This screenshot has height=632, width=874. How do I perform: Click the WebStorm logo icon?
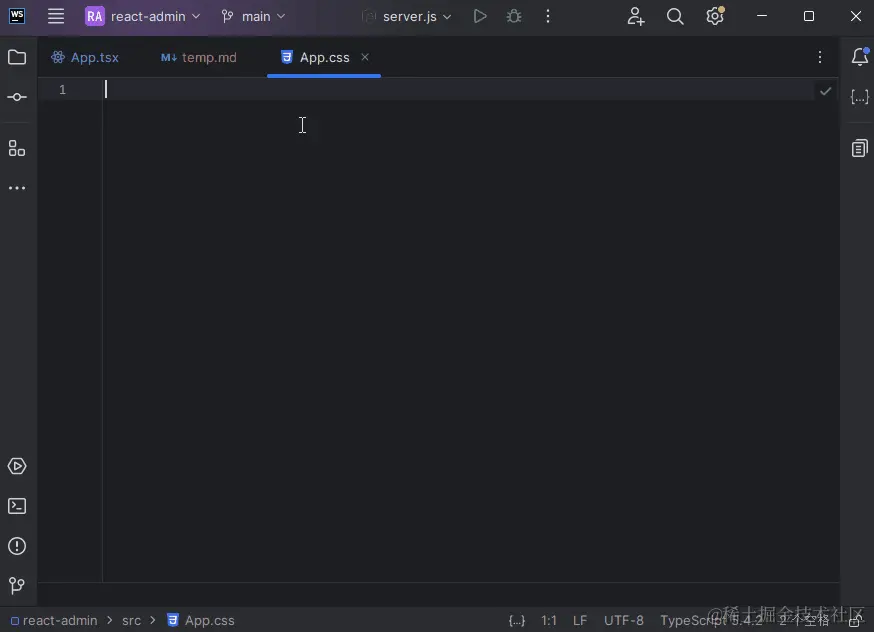(x=17, y=16)
